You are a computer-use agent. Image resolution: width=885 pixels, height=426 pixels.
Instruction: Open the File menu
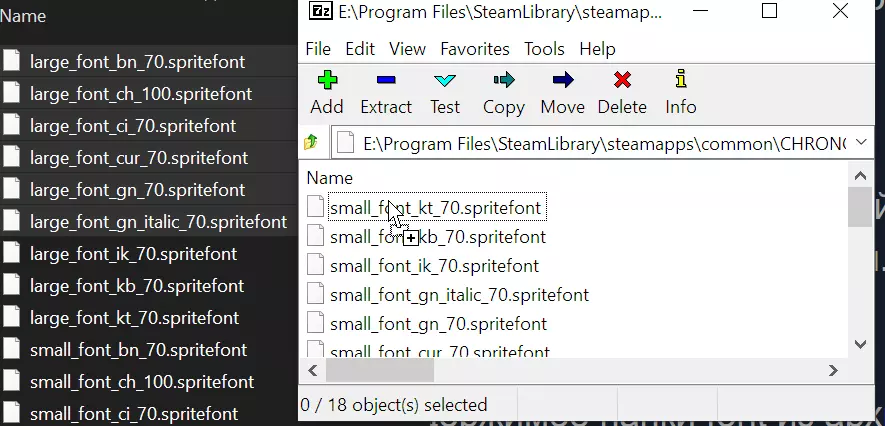click(318, 49)
